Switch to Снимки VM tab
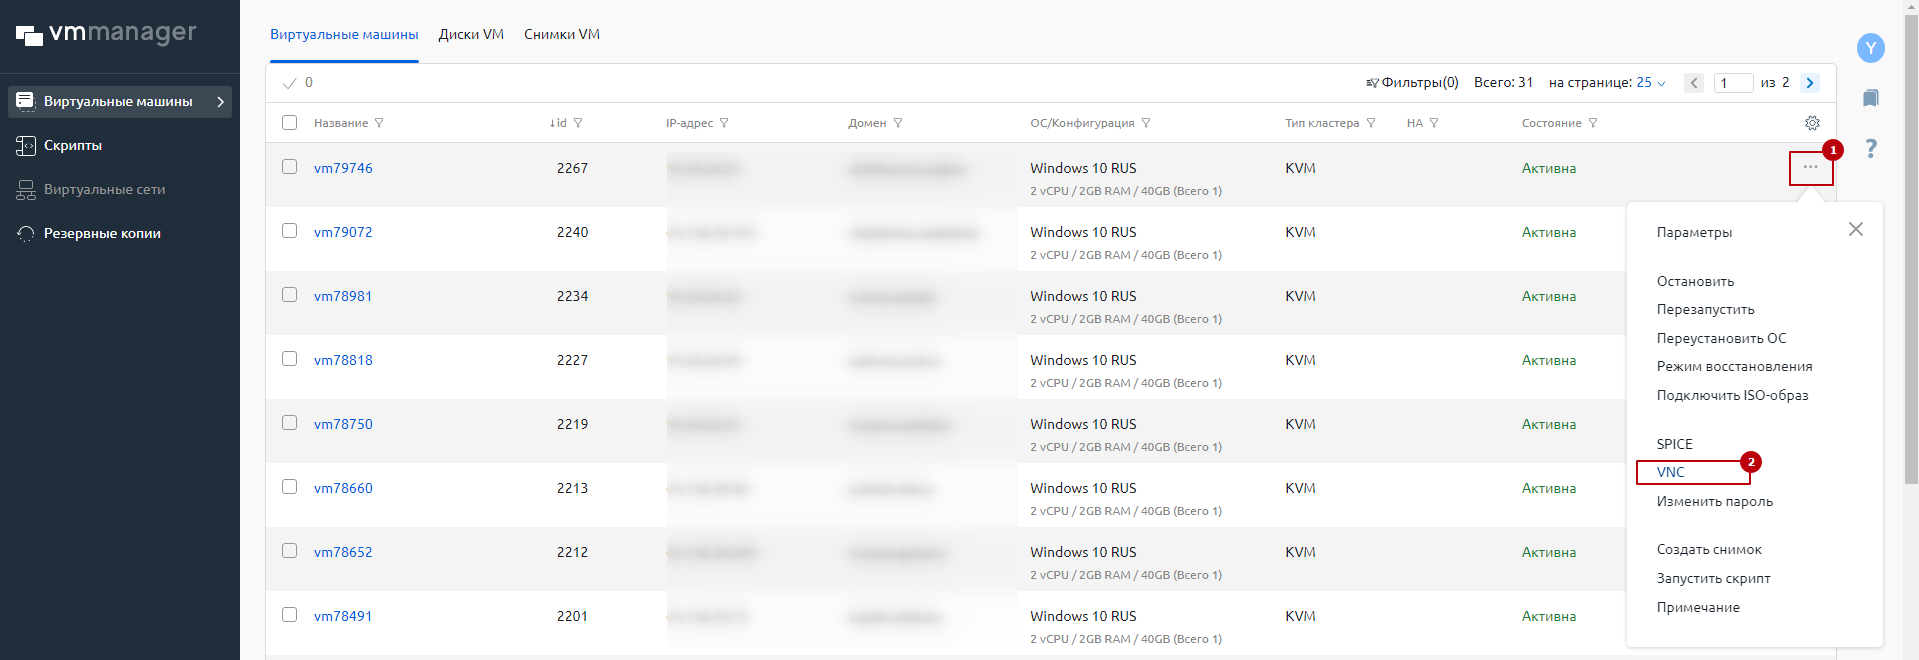The height and width of the screenshot is (660, 1919). tap(562, 34)
